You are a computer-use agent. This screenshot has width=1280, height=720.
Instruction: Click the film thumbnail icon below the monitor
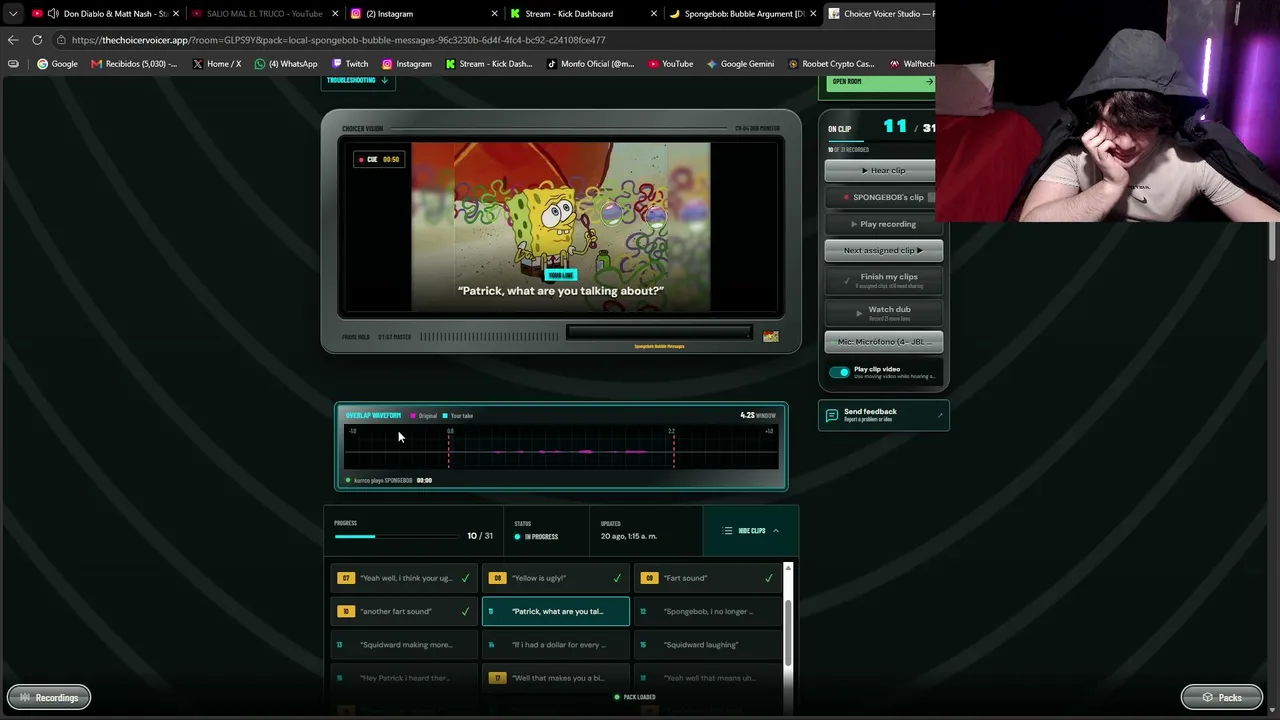tap(770, 337)
